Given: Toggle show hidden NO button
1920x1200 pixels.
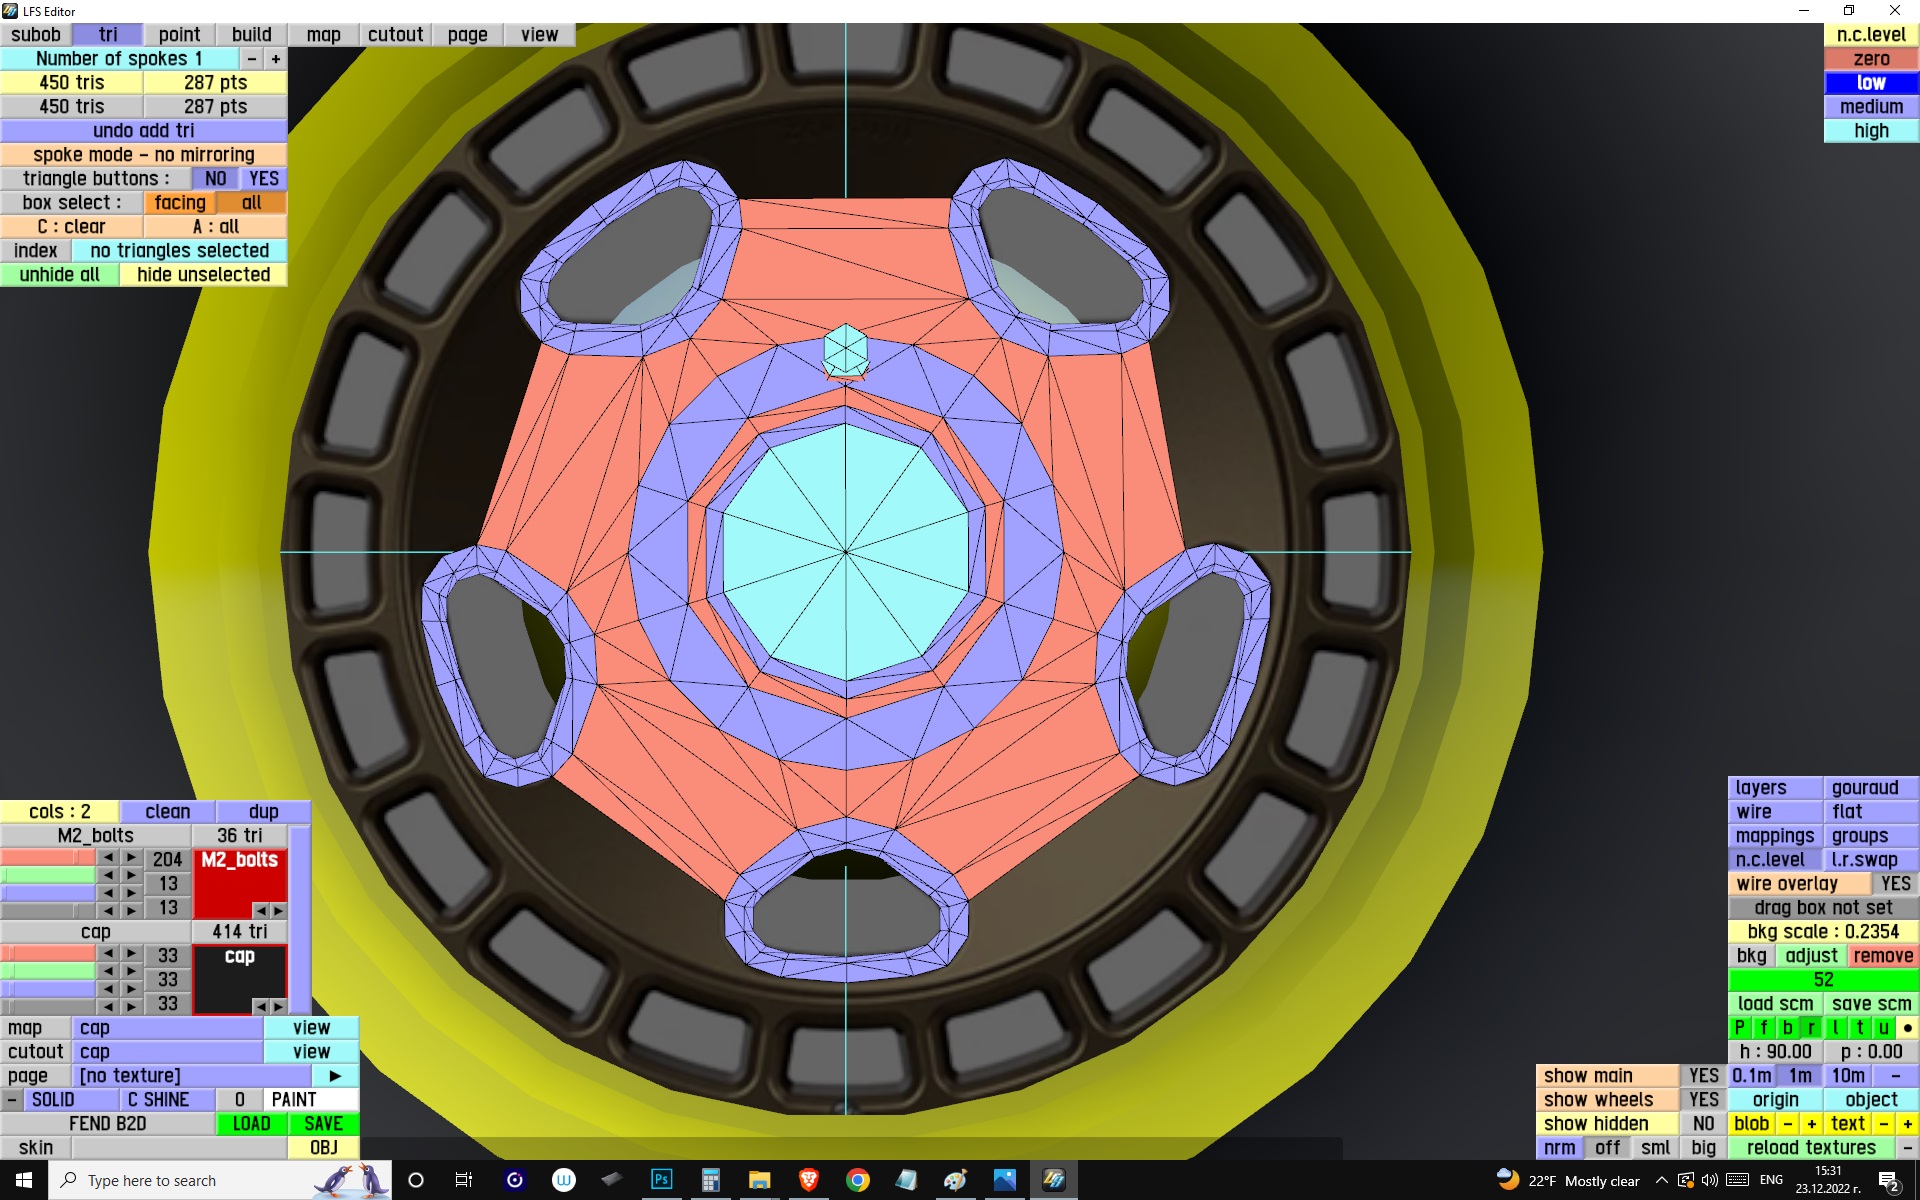Looking at the screenshot, I should point(1703,1124).
